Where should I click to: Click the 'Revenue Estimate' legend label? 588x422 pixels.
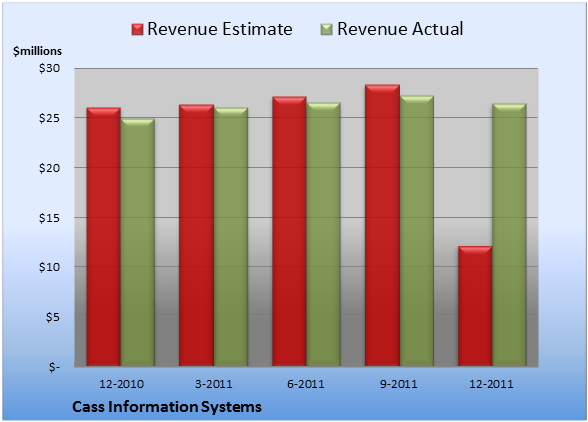click(x=220, y=29)
